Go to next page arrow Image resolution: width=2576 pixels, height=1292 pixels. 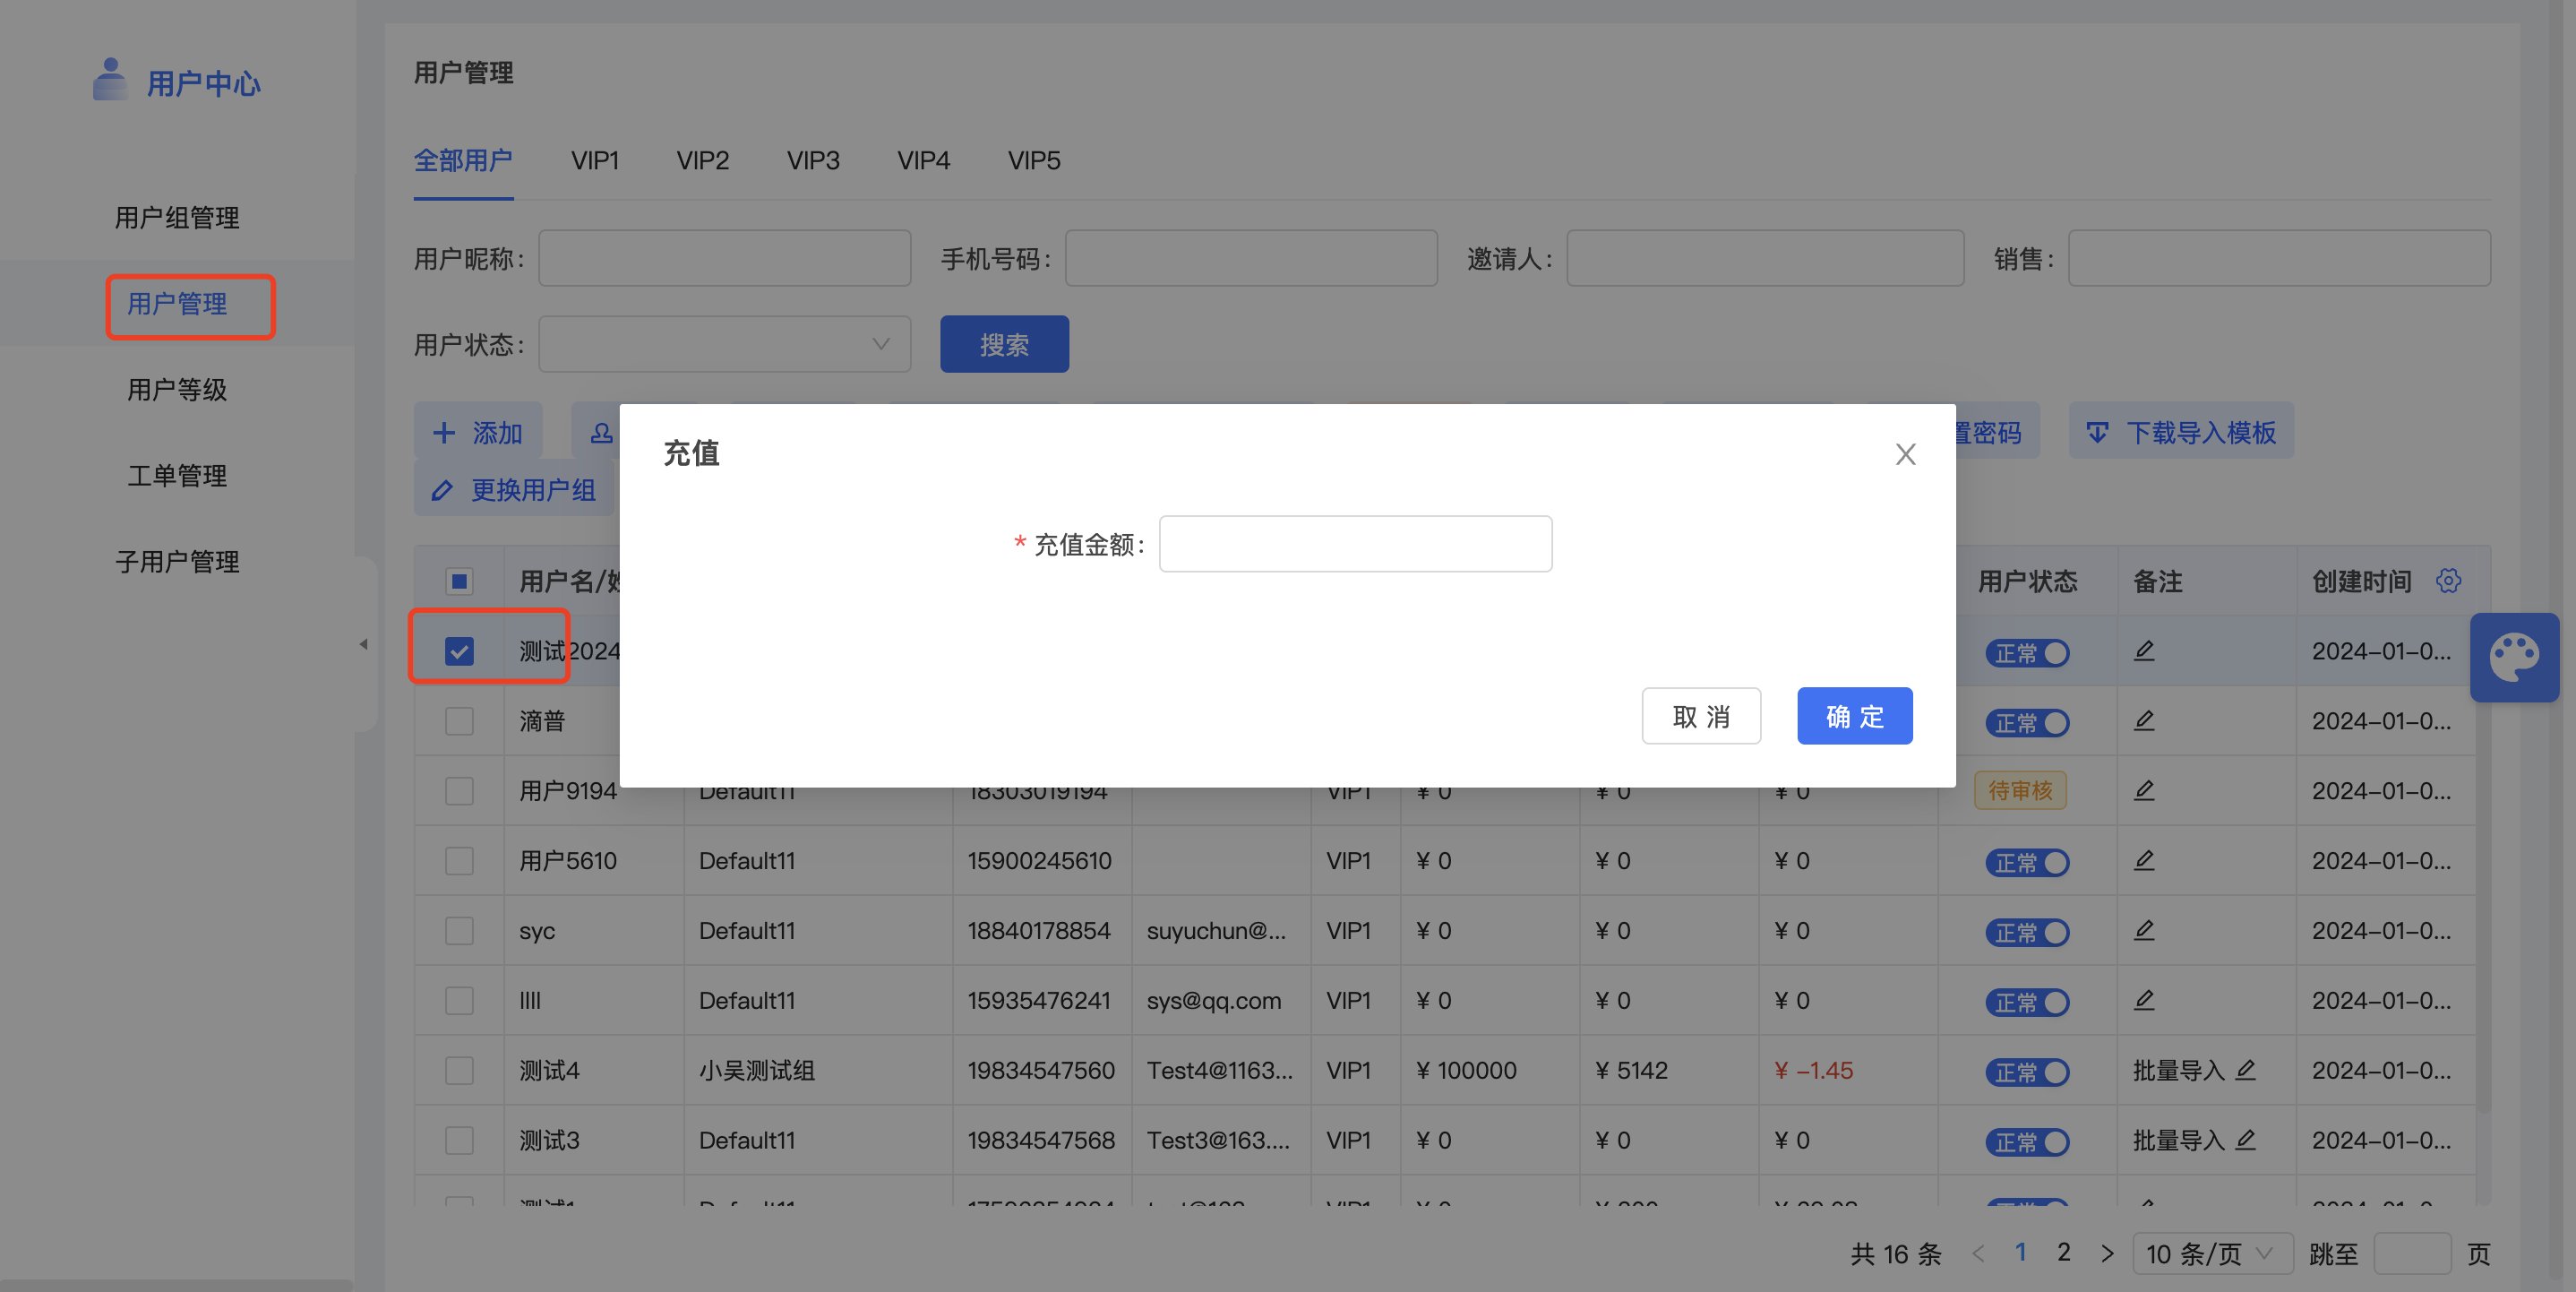2107,1253
